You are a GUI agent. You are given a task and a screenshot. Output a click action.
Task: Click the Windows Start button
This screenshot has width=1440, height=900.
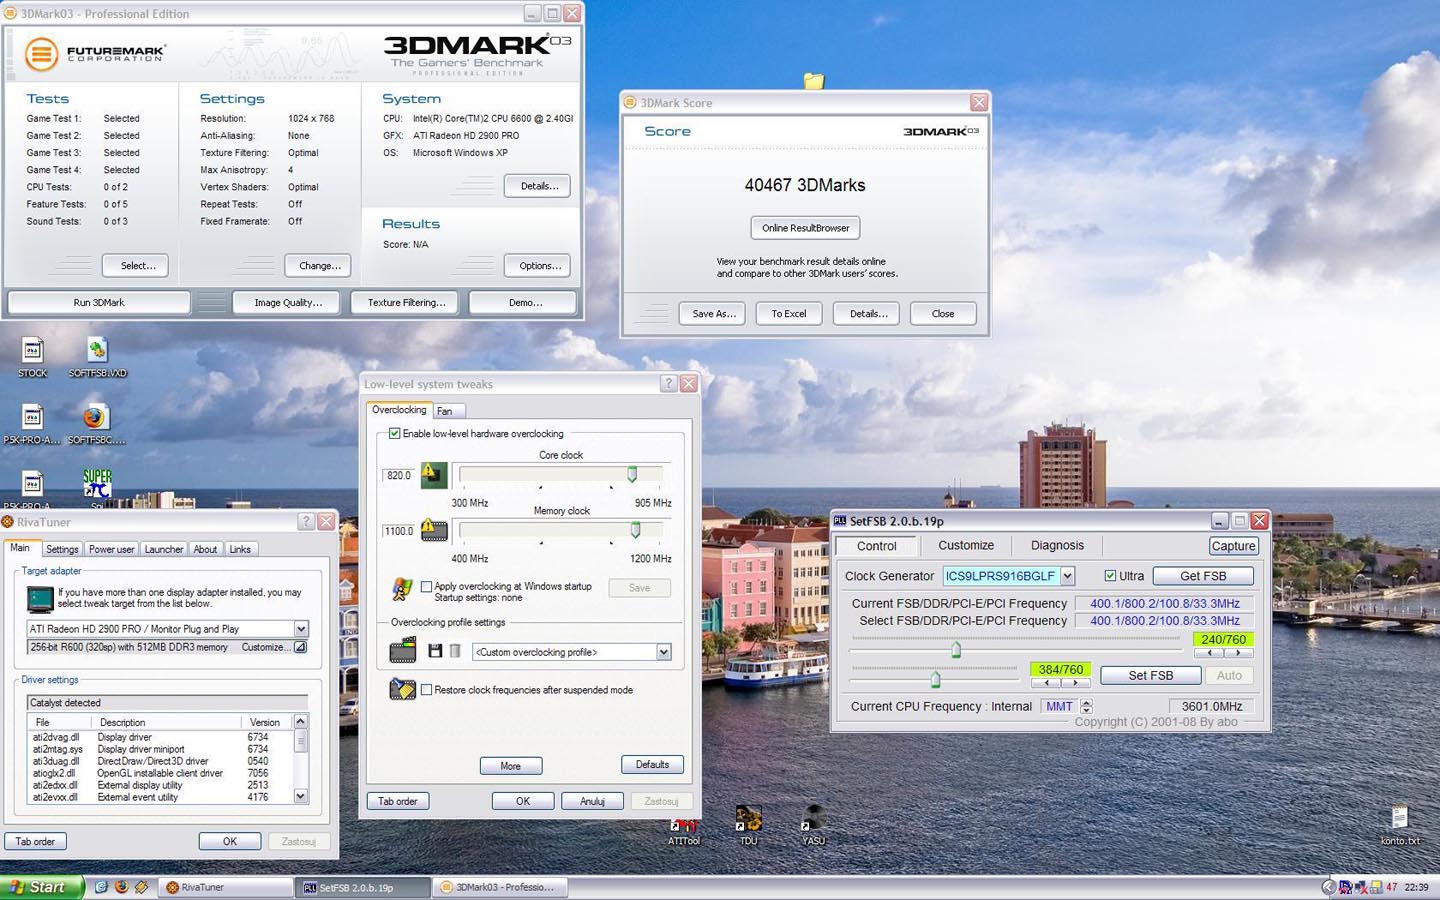coord(42,887)
